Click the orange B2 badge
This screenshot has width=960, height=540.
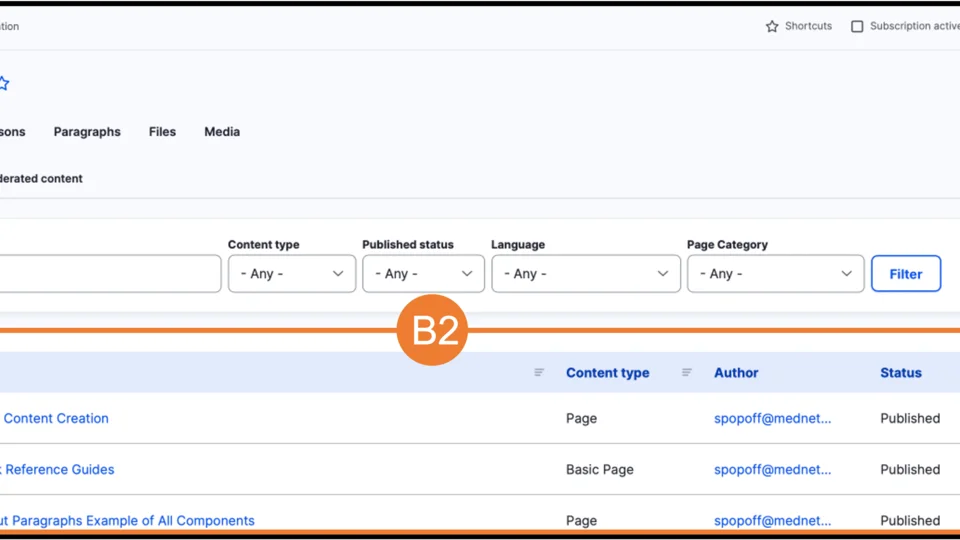pyautogui.click(x=432, y=330)
